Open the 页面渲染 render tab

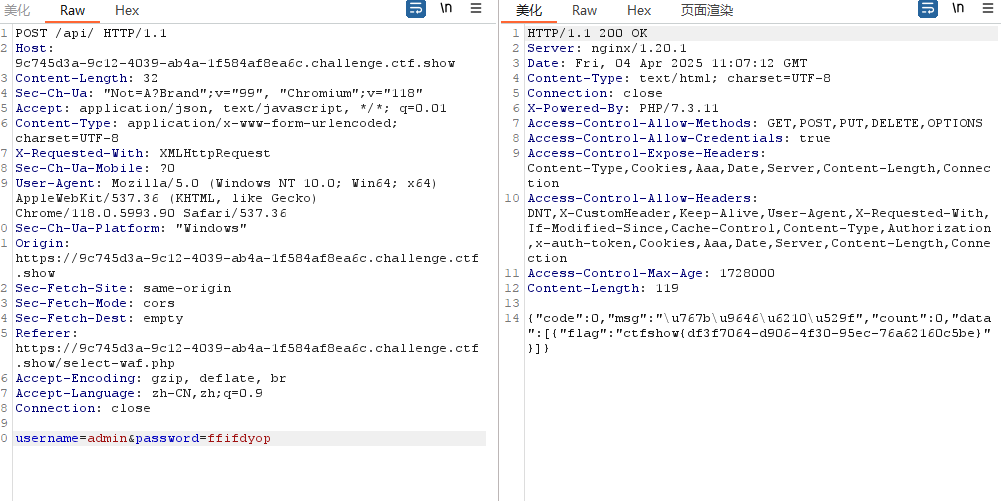point(707,10)
